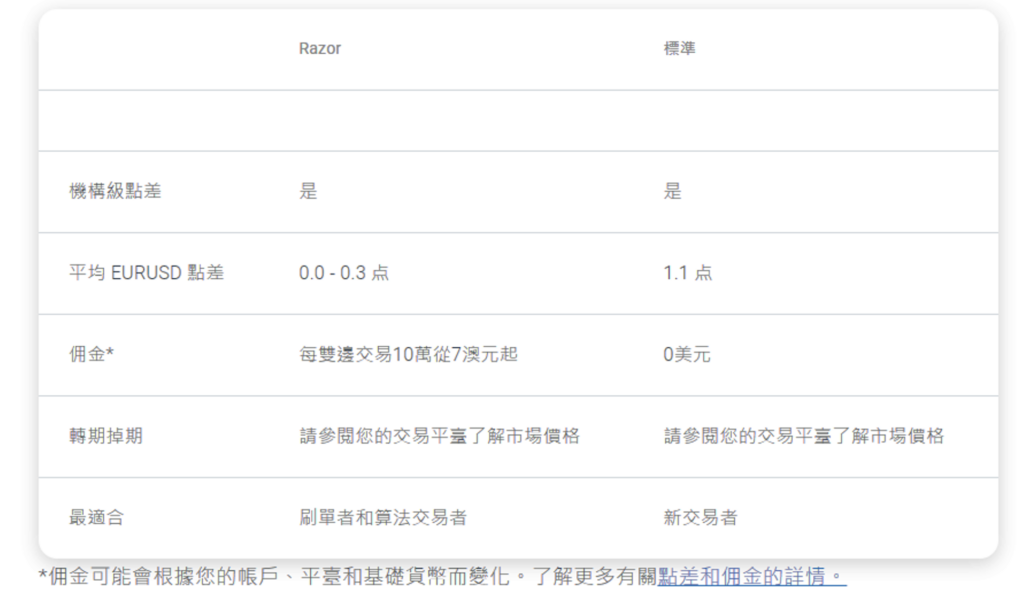Click the 1.1 点 spread value

(688, 273)
